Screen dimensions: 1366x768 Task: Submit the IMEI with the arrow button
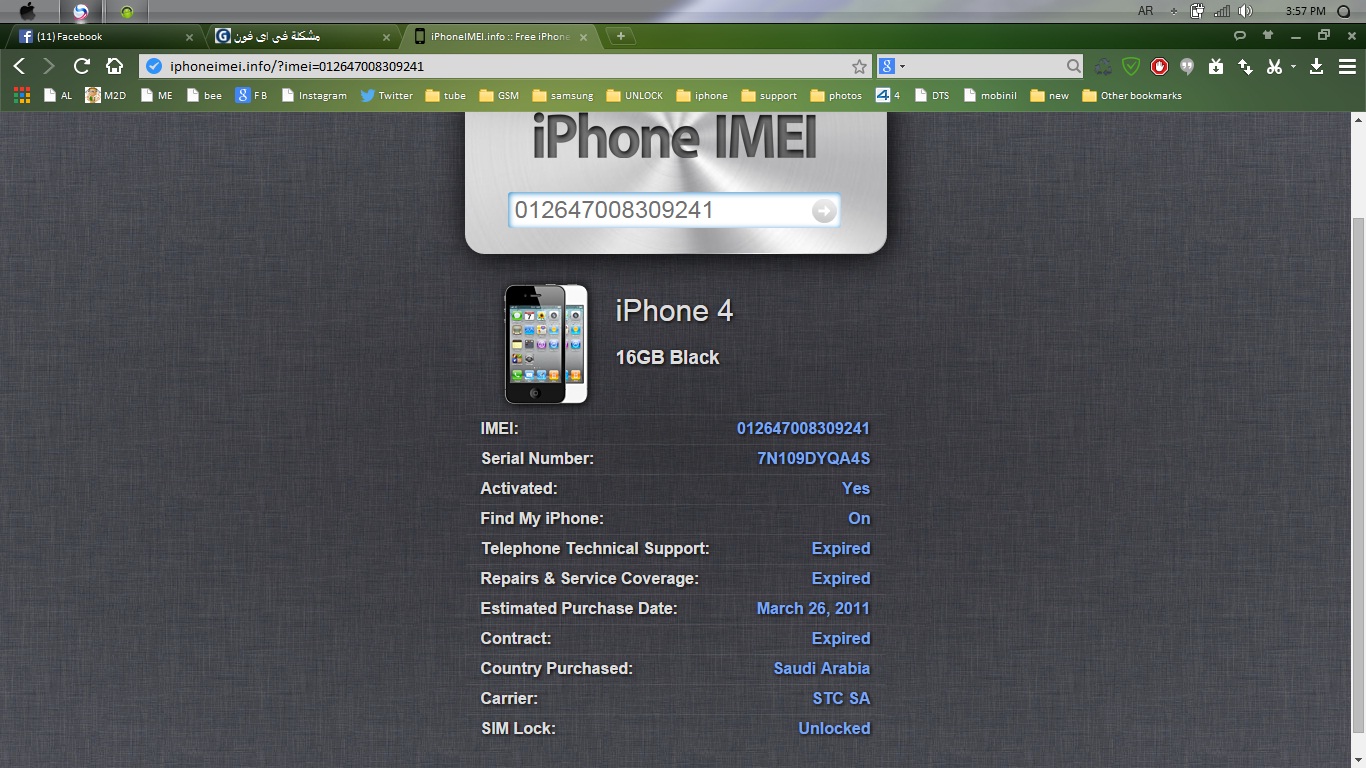click(824, 210)
